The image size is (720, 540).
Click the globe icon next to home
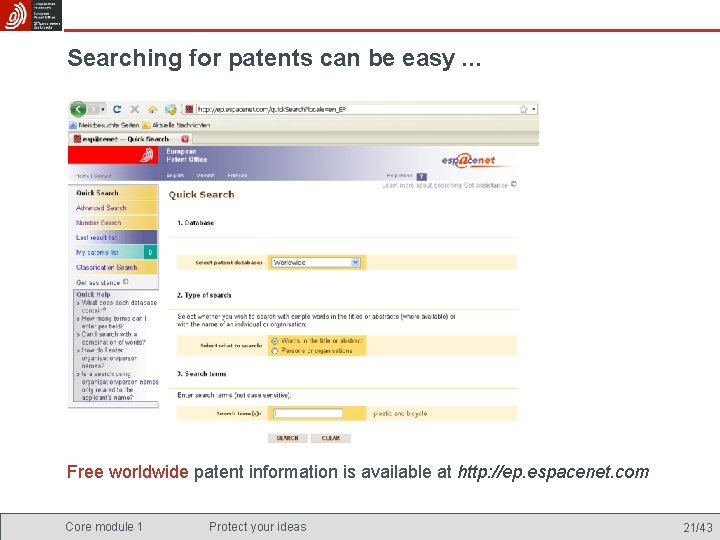pos(170,109)
